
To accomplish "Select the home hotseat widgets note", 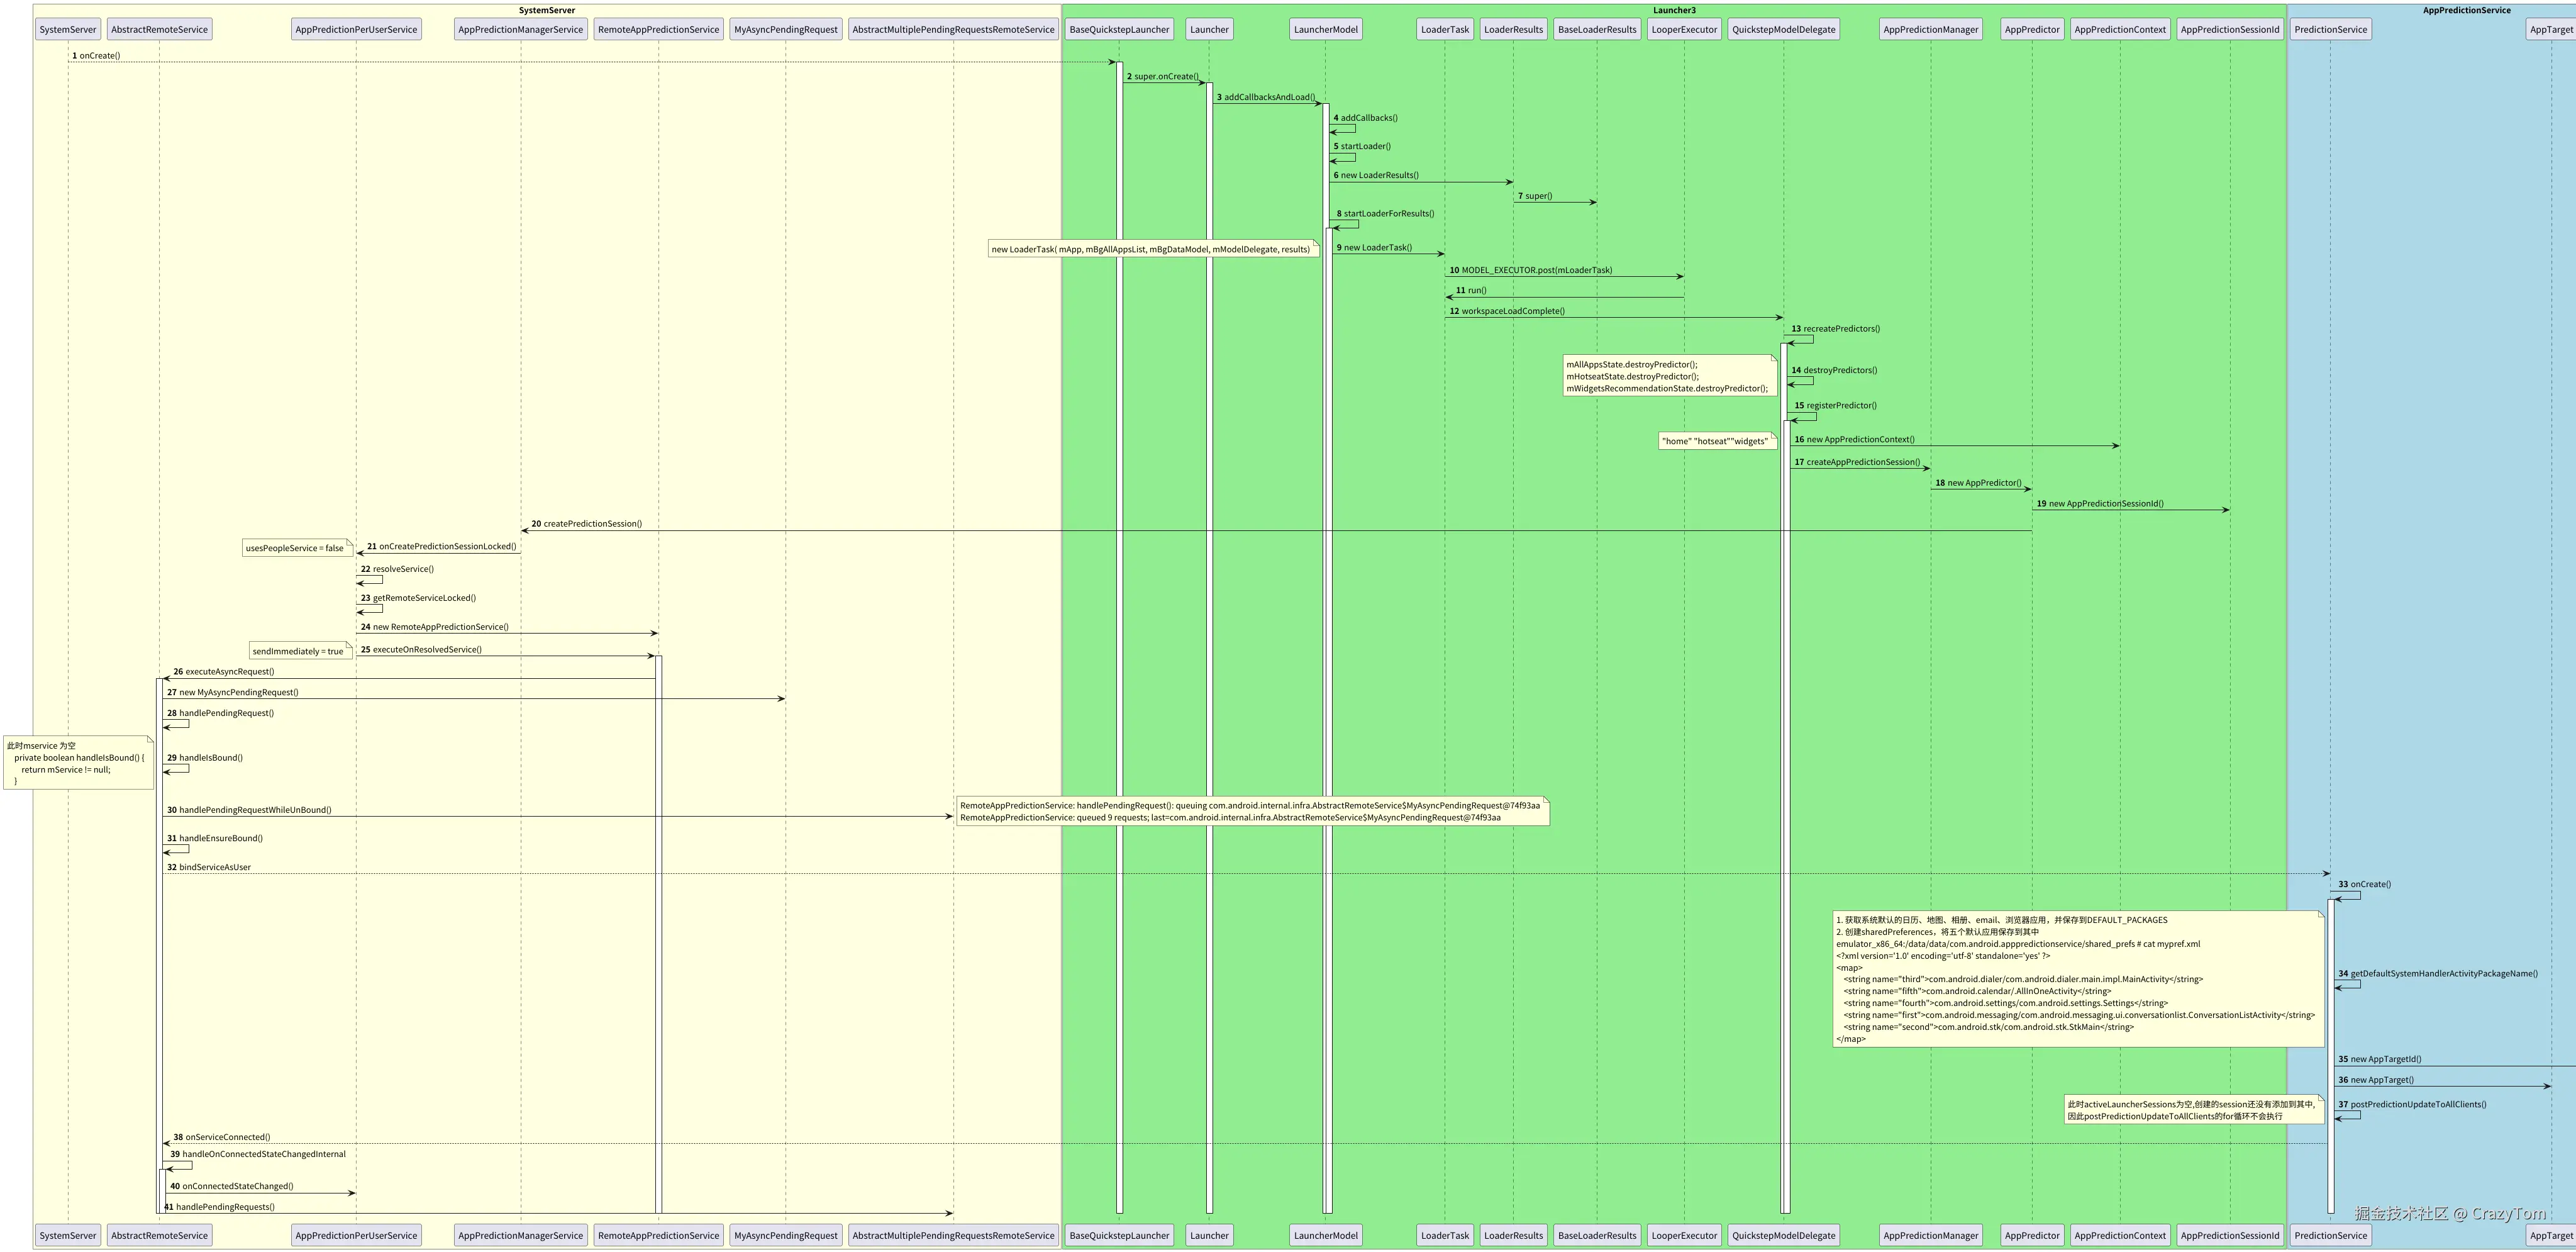I will pyautogui.click(x=1717, y=440).
